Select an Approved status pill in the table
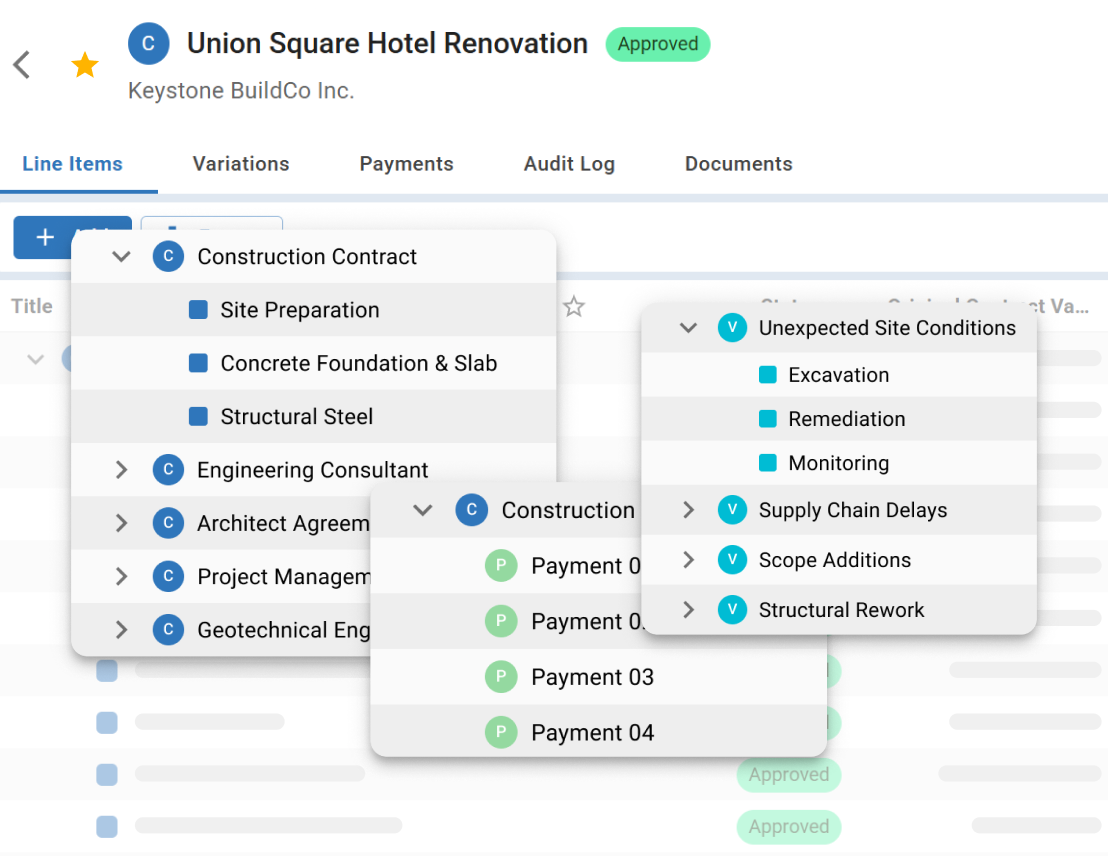The image size is (1108, 856). (x=788, y=775)
